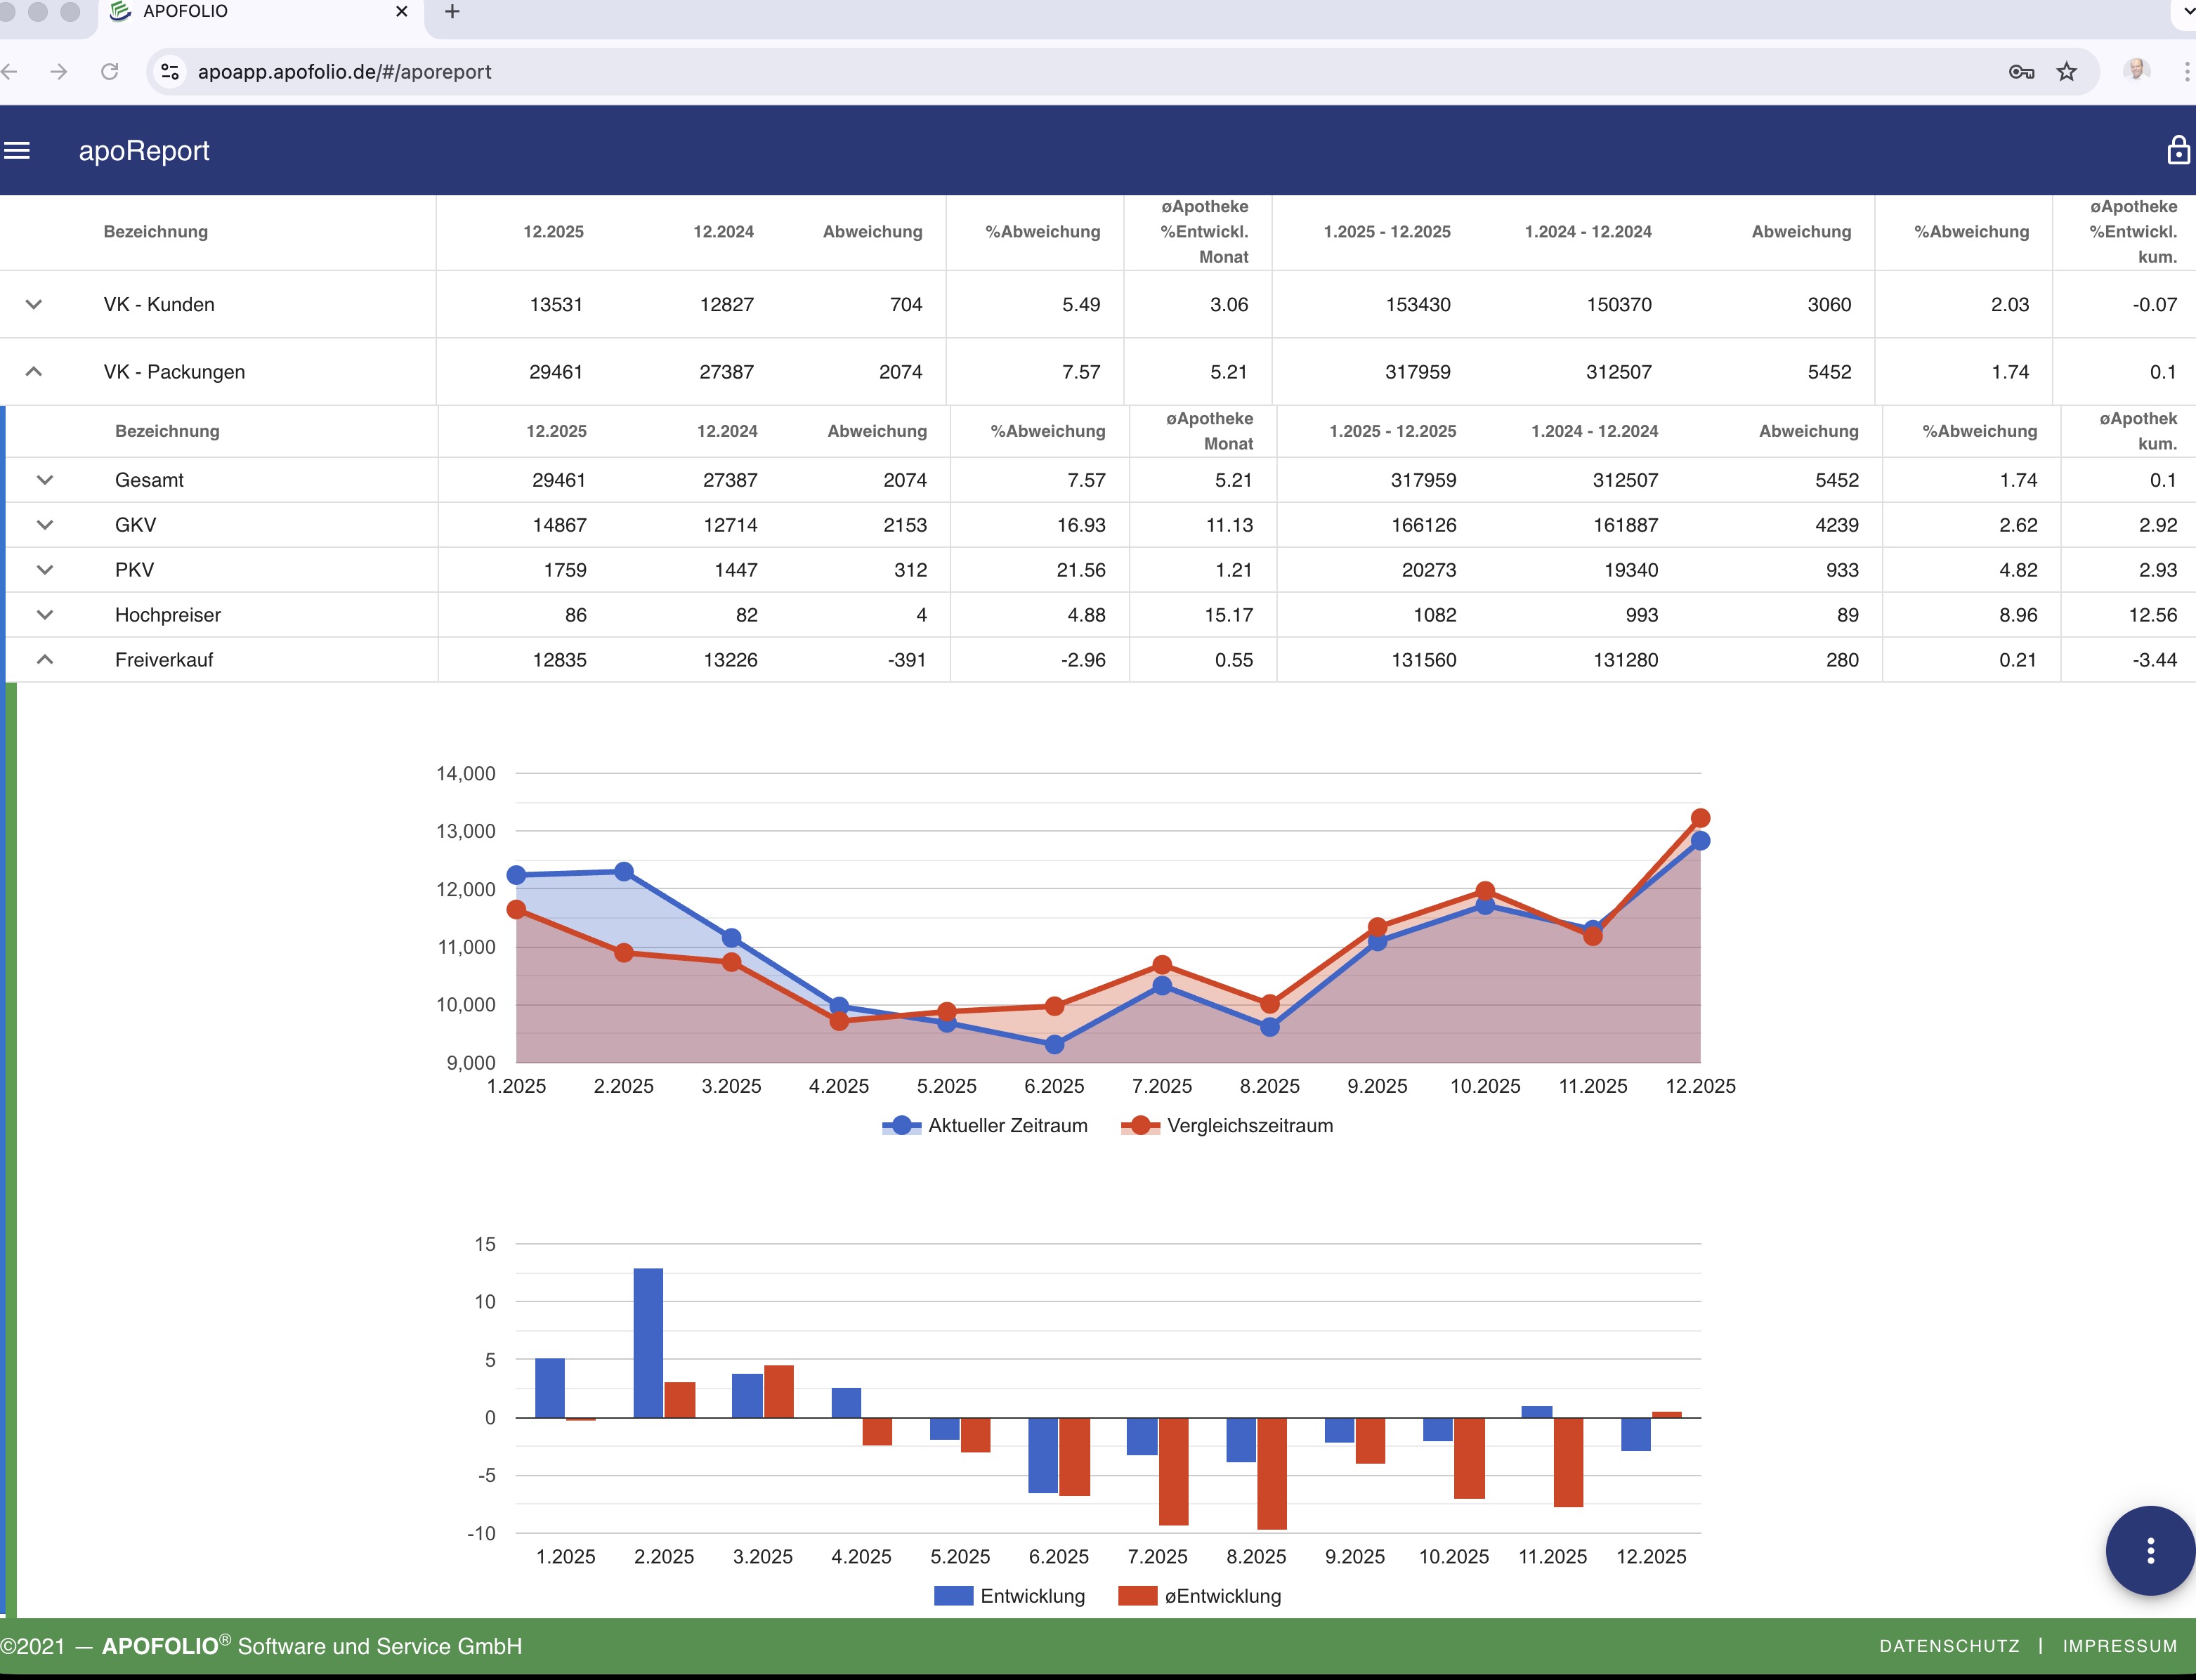Image resolution: width=2196 pixels, height=1680 pixels.
Task: Click the Entwicklung blue legend swatch
Action: coord(953,1596)
